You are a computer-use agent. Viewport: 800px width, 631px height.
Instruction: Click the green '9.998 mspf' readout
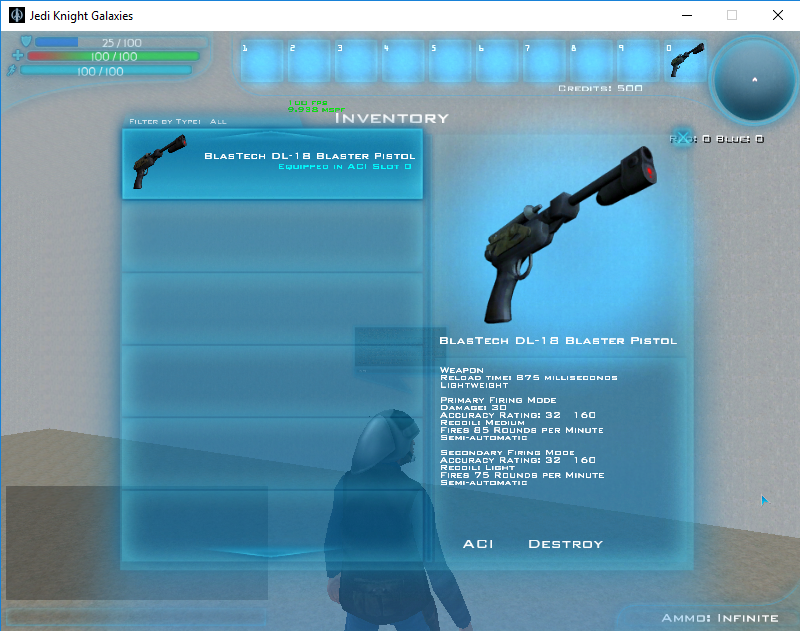[316, 109]
